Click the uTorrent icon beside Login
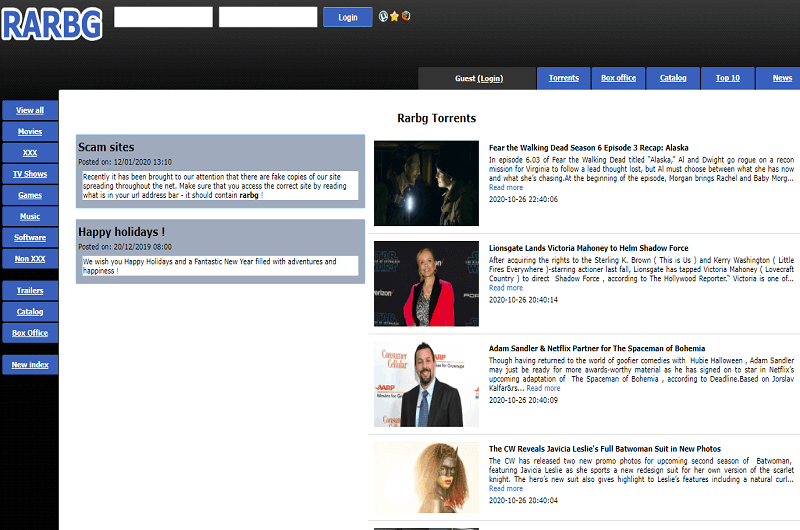The image size is (800, 530). tap(384, 16)
